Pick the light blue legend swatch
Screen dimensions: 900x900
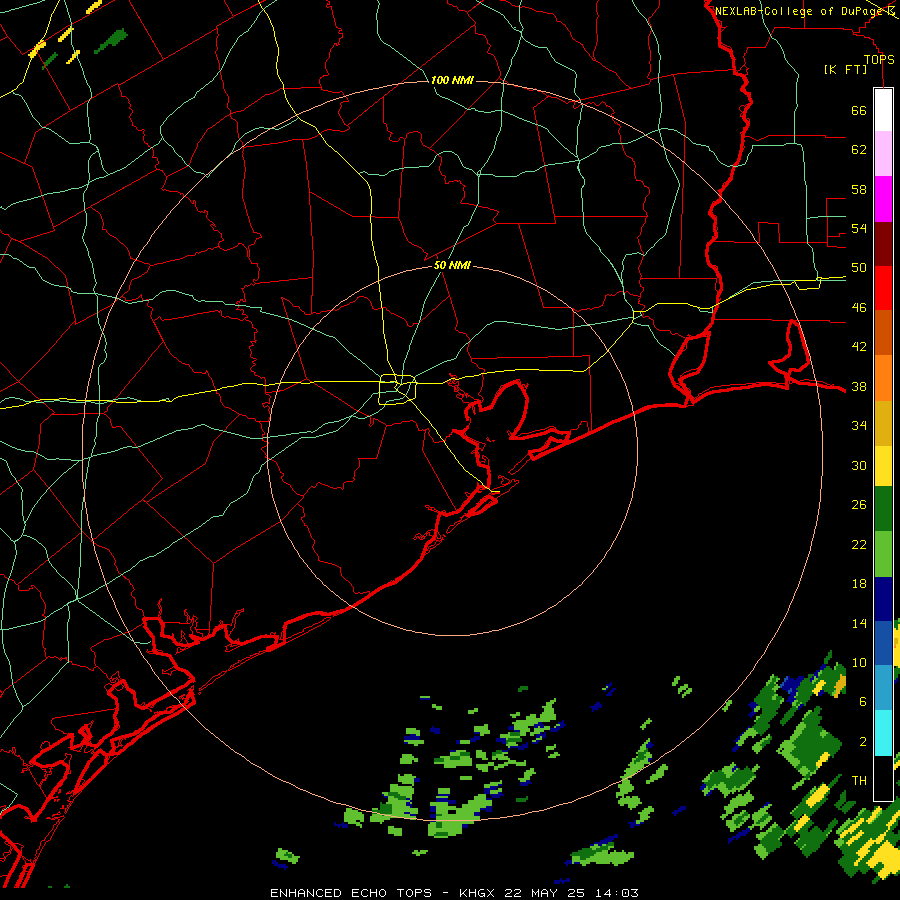tap(883, 688)
